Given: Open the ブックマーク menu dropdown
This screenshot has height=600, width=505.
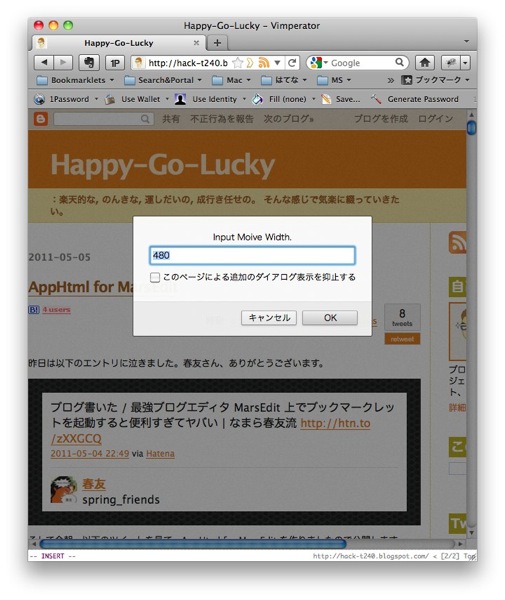Looking at the screenshot, I should (435, 80).
